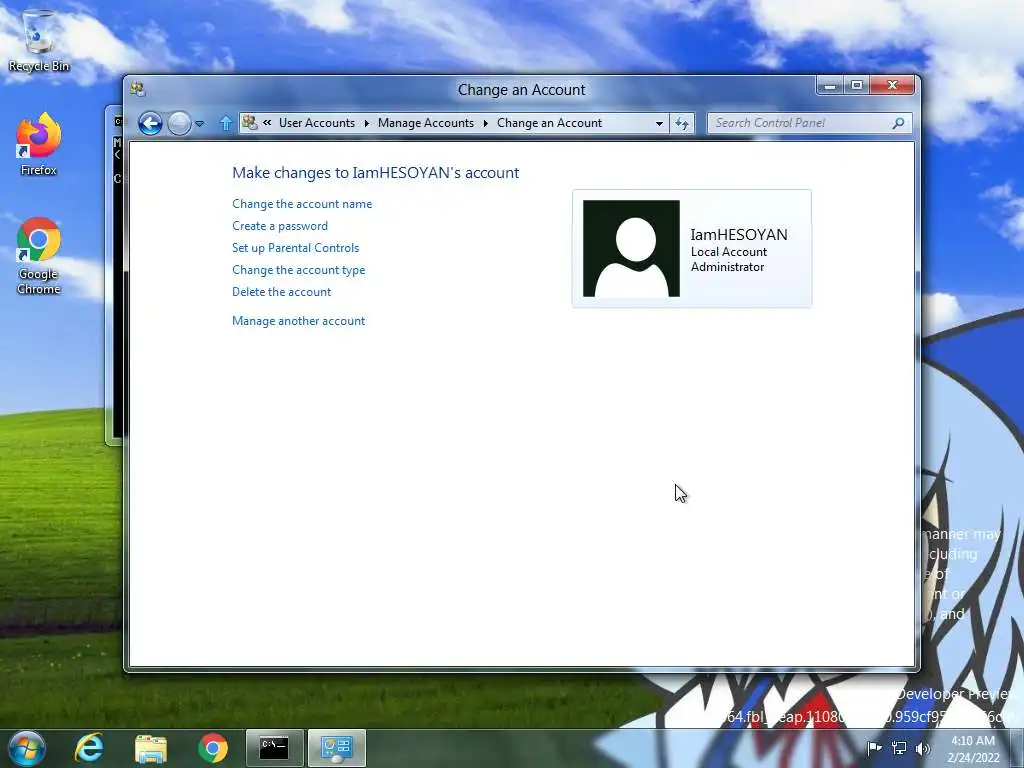This screenshot has height=768, width=1024.
Task: Click the Local Account label
Action: click(729, 252)
